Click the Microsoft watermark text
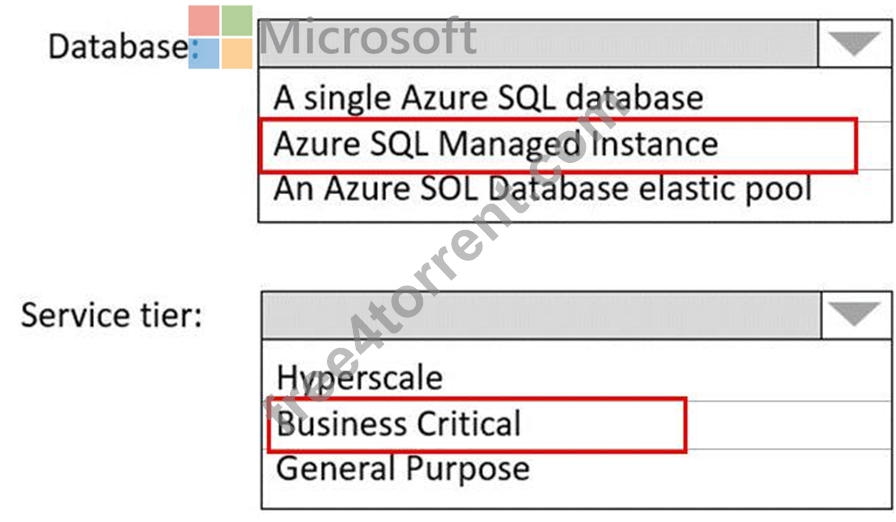The width and height of the screenshot is (896, 522). (368, 37)
